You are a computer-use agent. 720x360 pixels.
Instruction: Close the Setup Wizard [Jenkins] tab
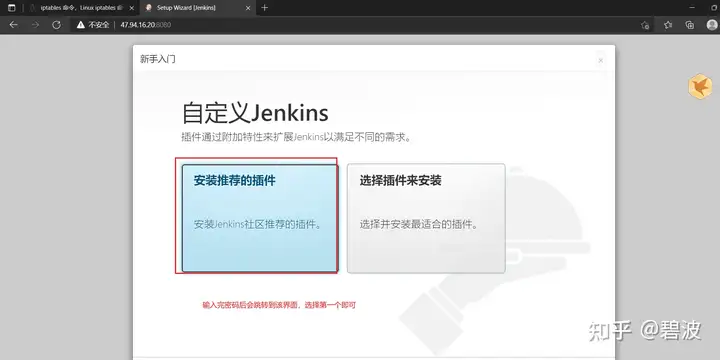pos(248,8)
